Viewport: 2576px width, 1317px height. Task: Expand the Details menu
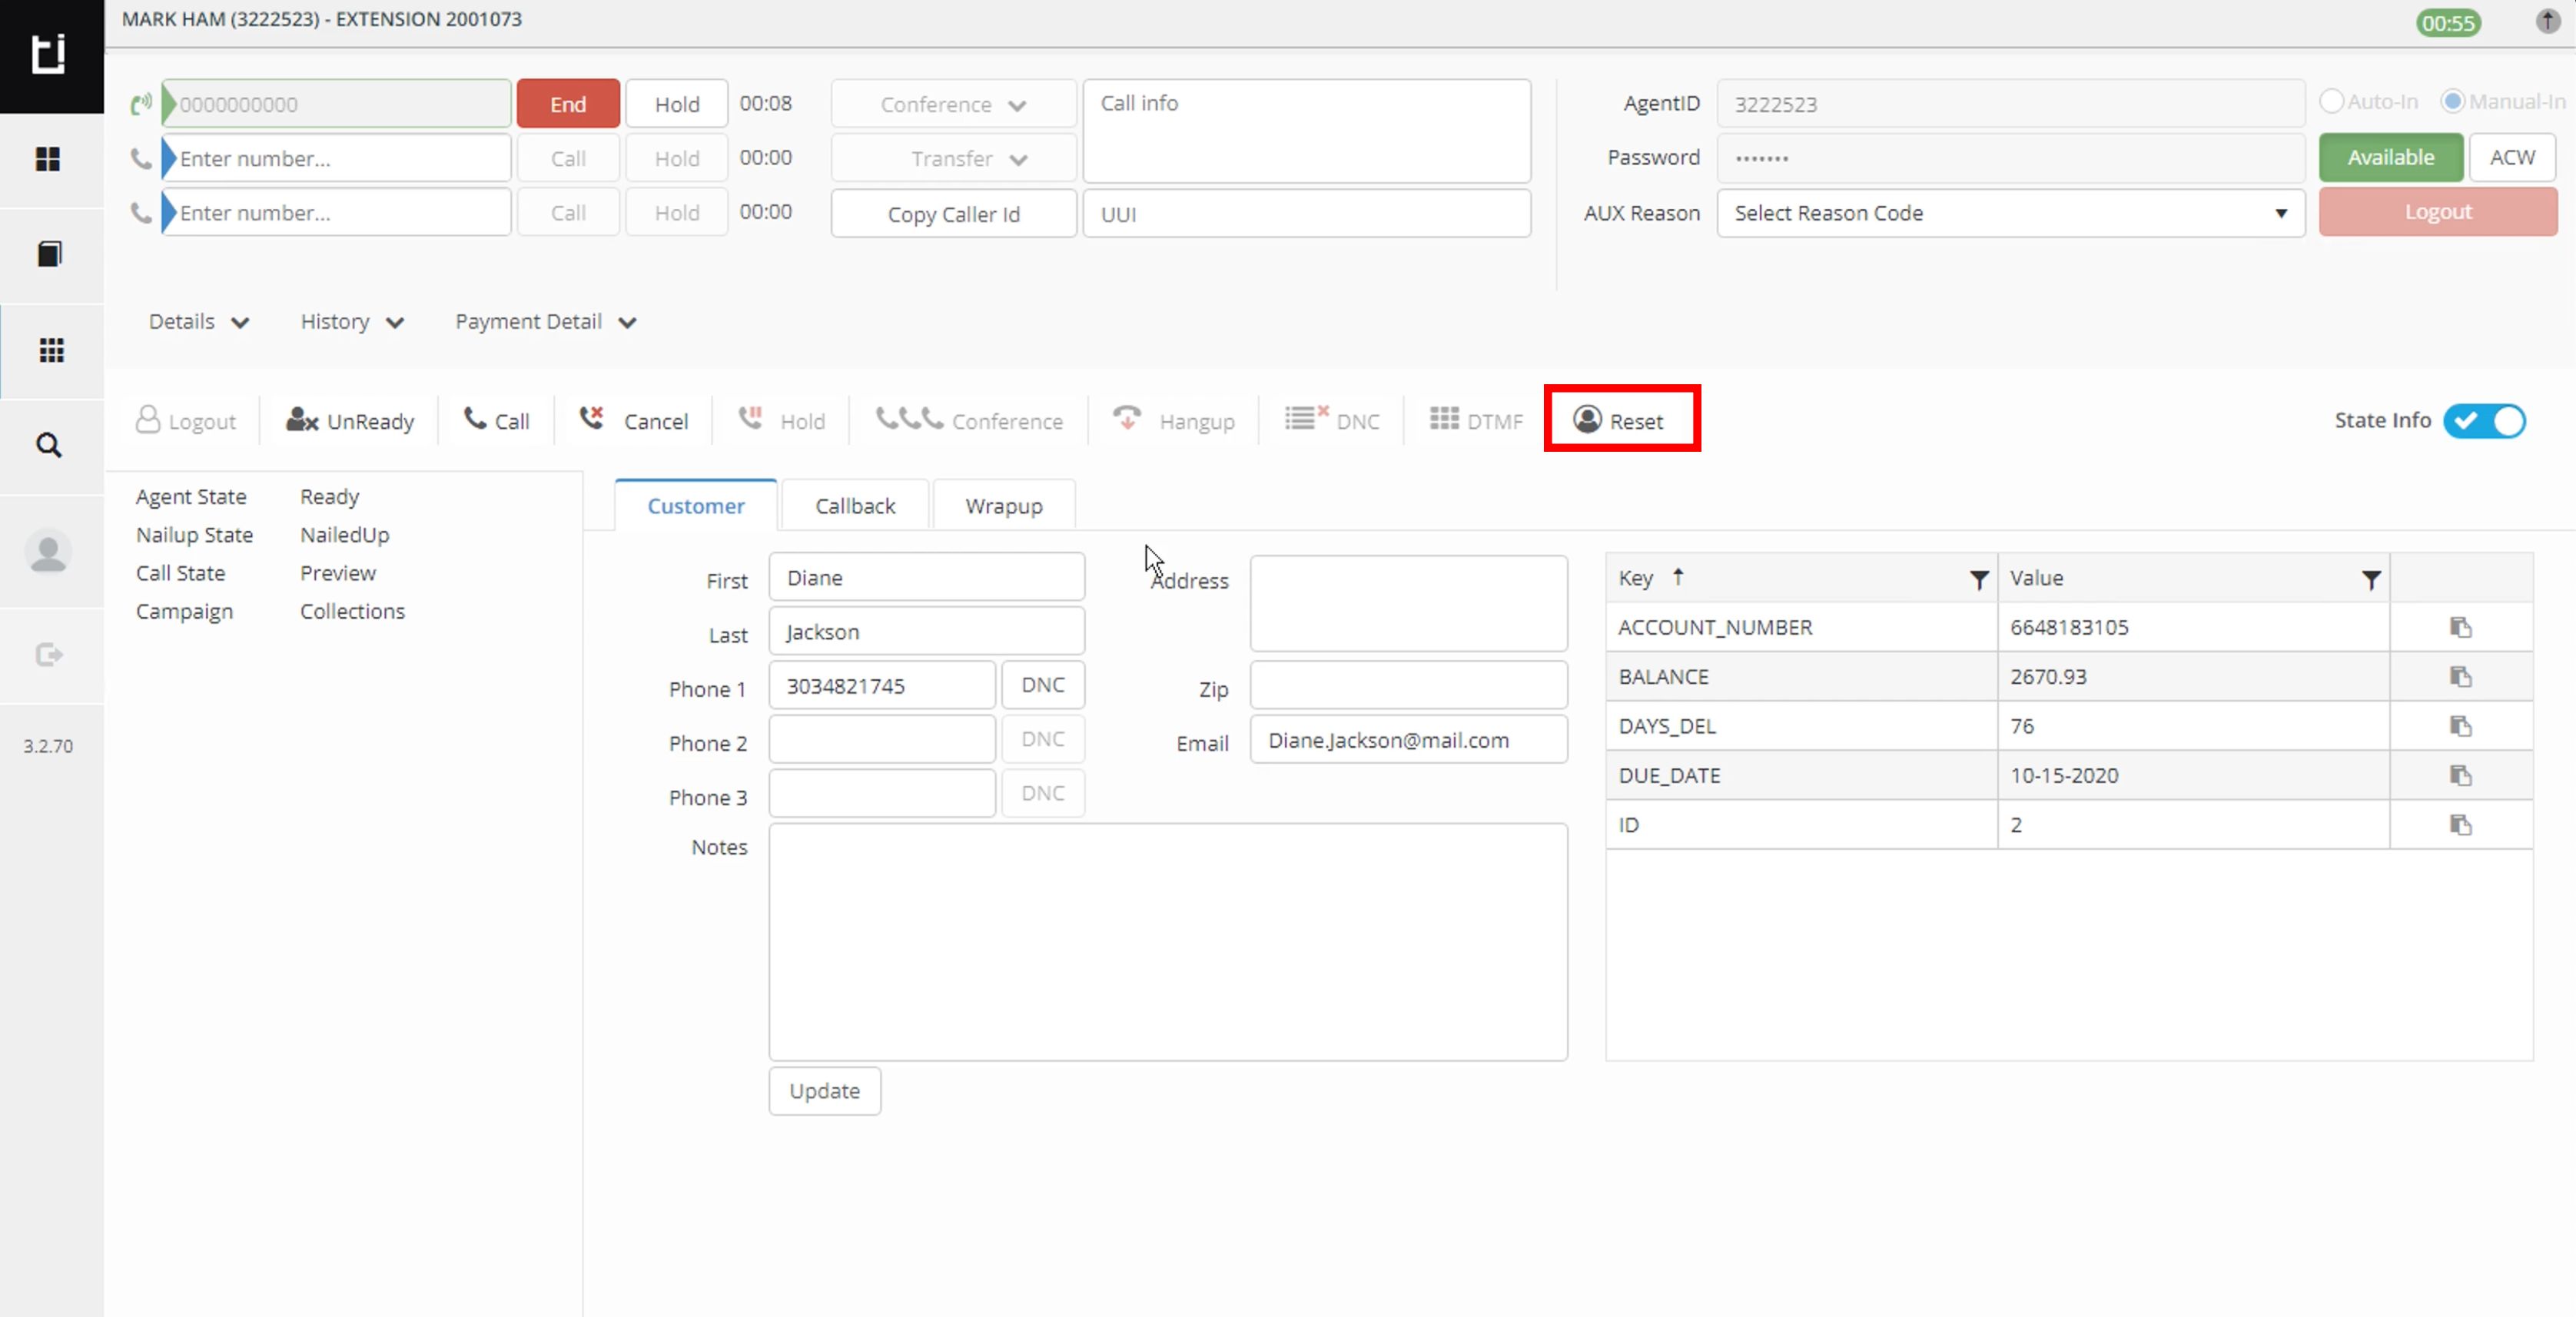coord(198,322)
